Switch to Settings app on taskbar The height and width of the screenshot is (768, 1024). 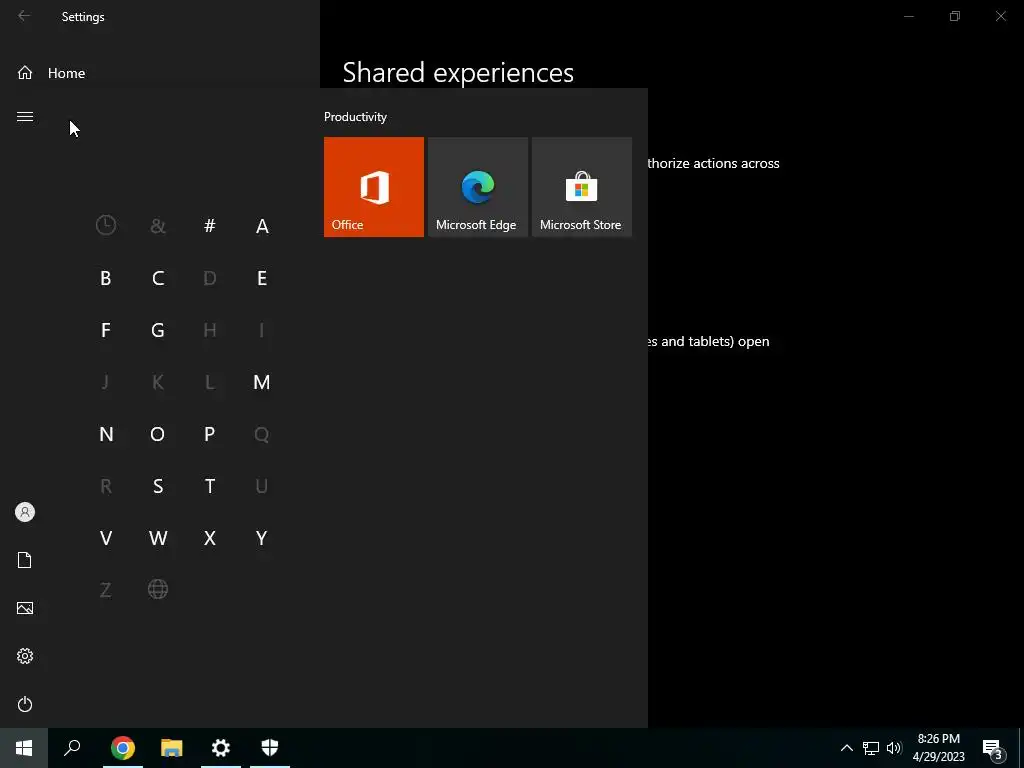pyautogui.click(x=221, y=748)
